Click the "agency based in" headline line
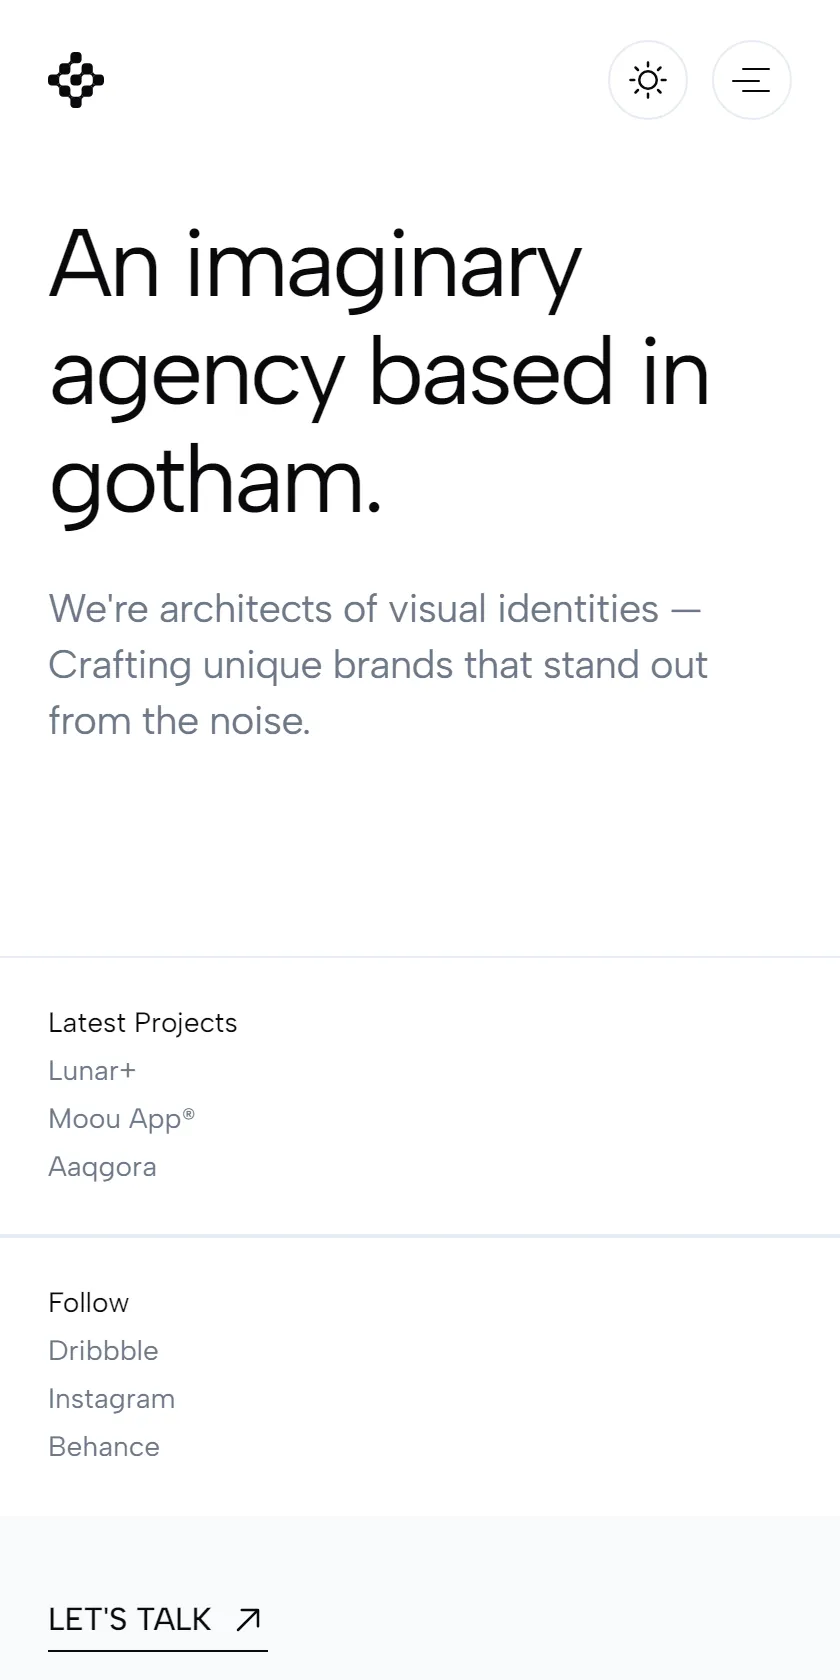This screenshot has width=840, height=1680. 380,374
